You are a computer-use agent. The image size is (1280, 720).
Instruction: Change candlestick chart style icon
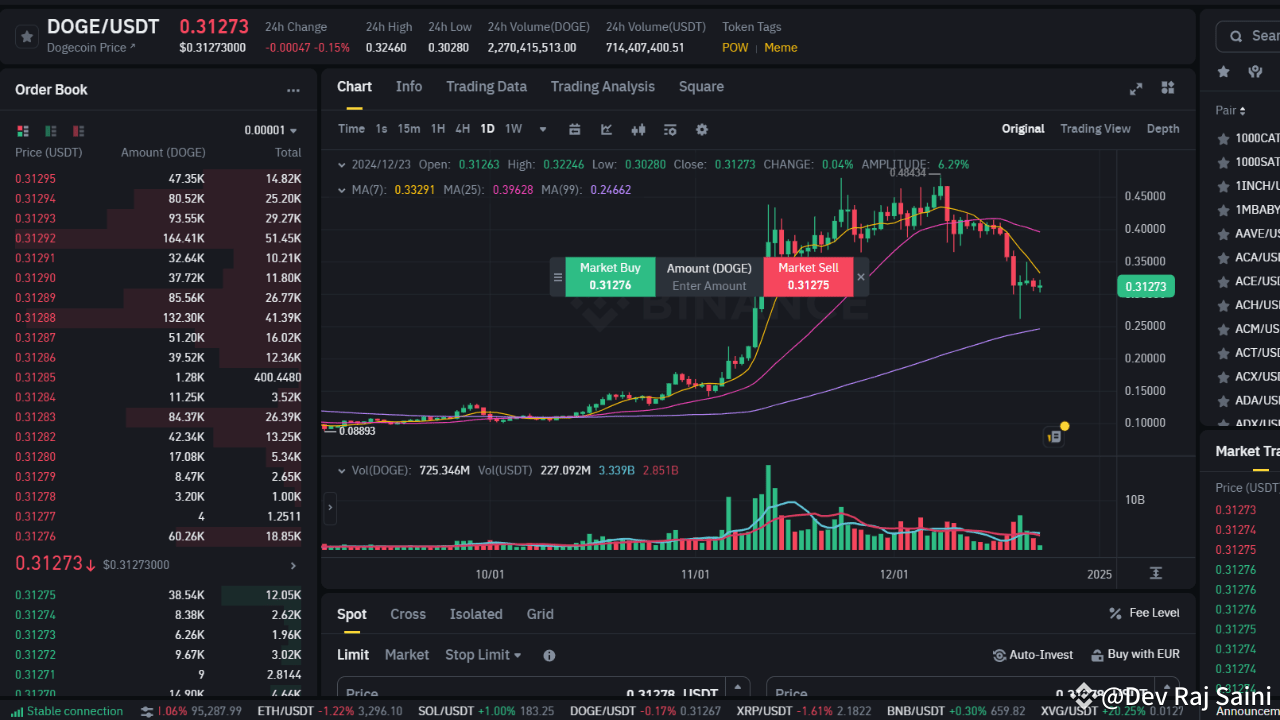click(638, 129)
